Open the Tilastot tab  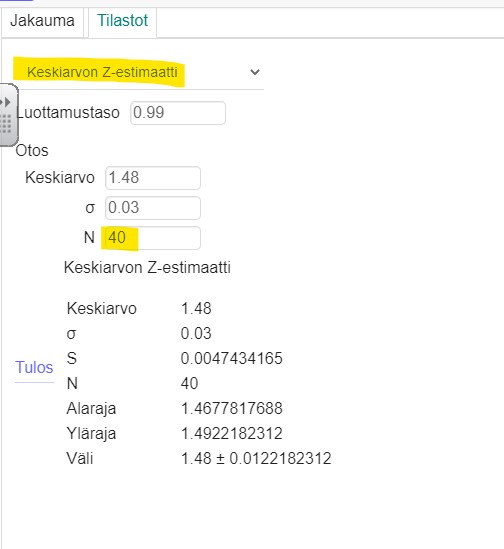(x=123, y=21)
